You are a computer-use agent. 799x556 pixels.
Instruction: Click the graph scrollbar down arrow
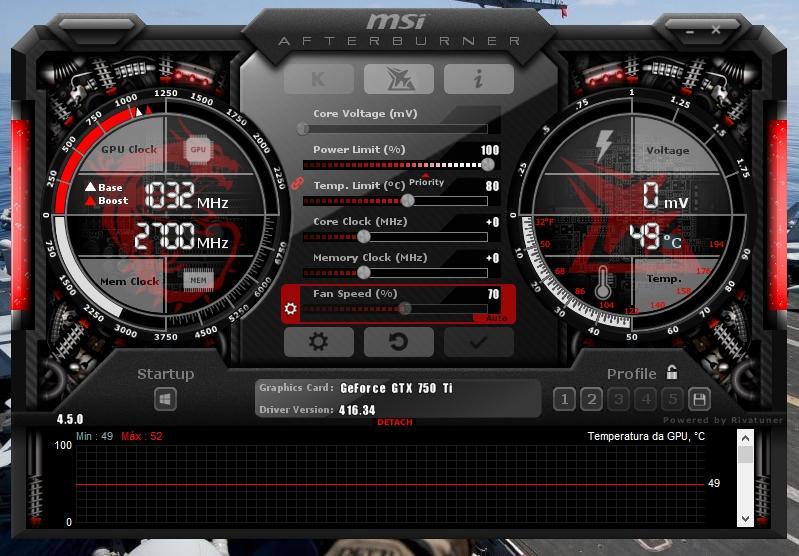pos(745,519)
